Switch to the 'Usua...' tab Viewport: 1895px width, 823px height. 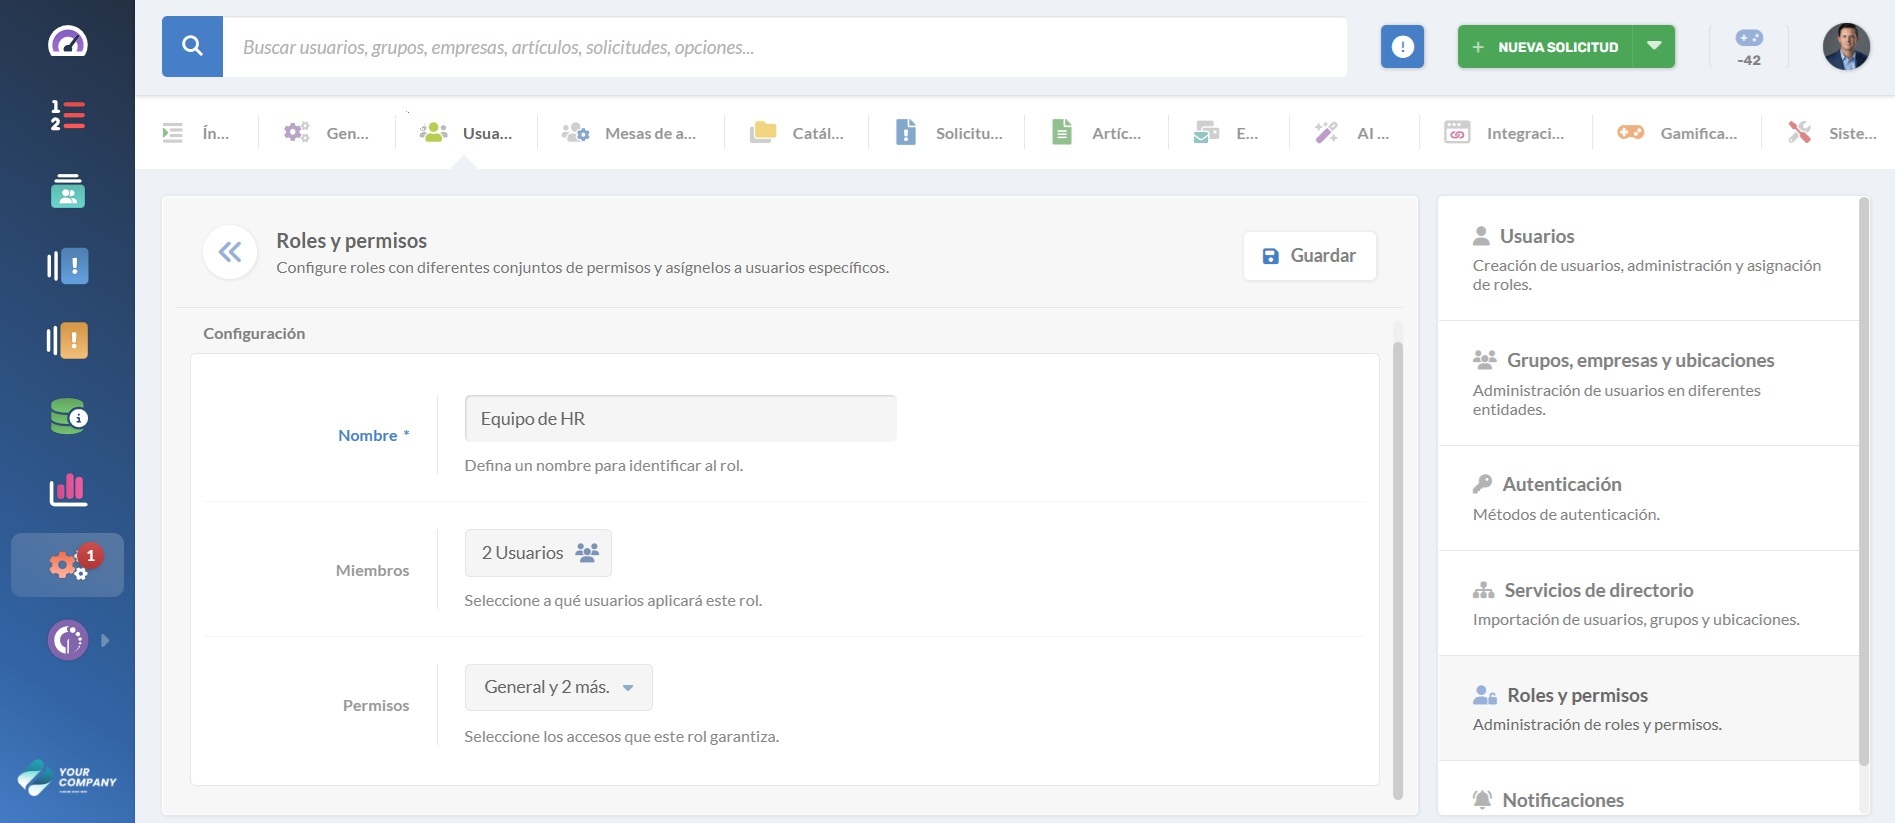[466, 133]
